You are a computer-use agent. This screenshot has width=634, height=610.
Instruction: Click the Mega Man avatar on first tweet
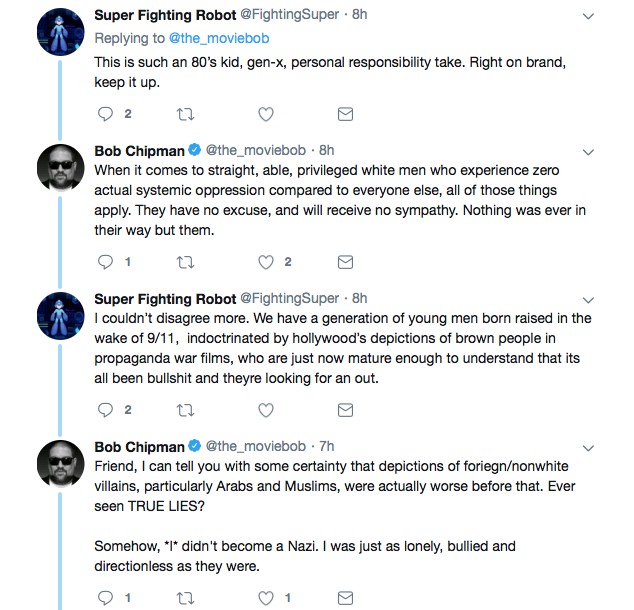point(61,32)
